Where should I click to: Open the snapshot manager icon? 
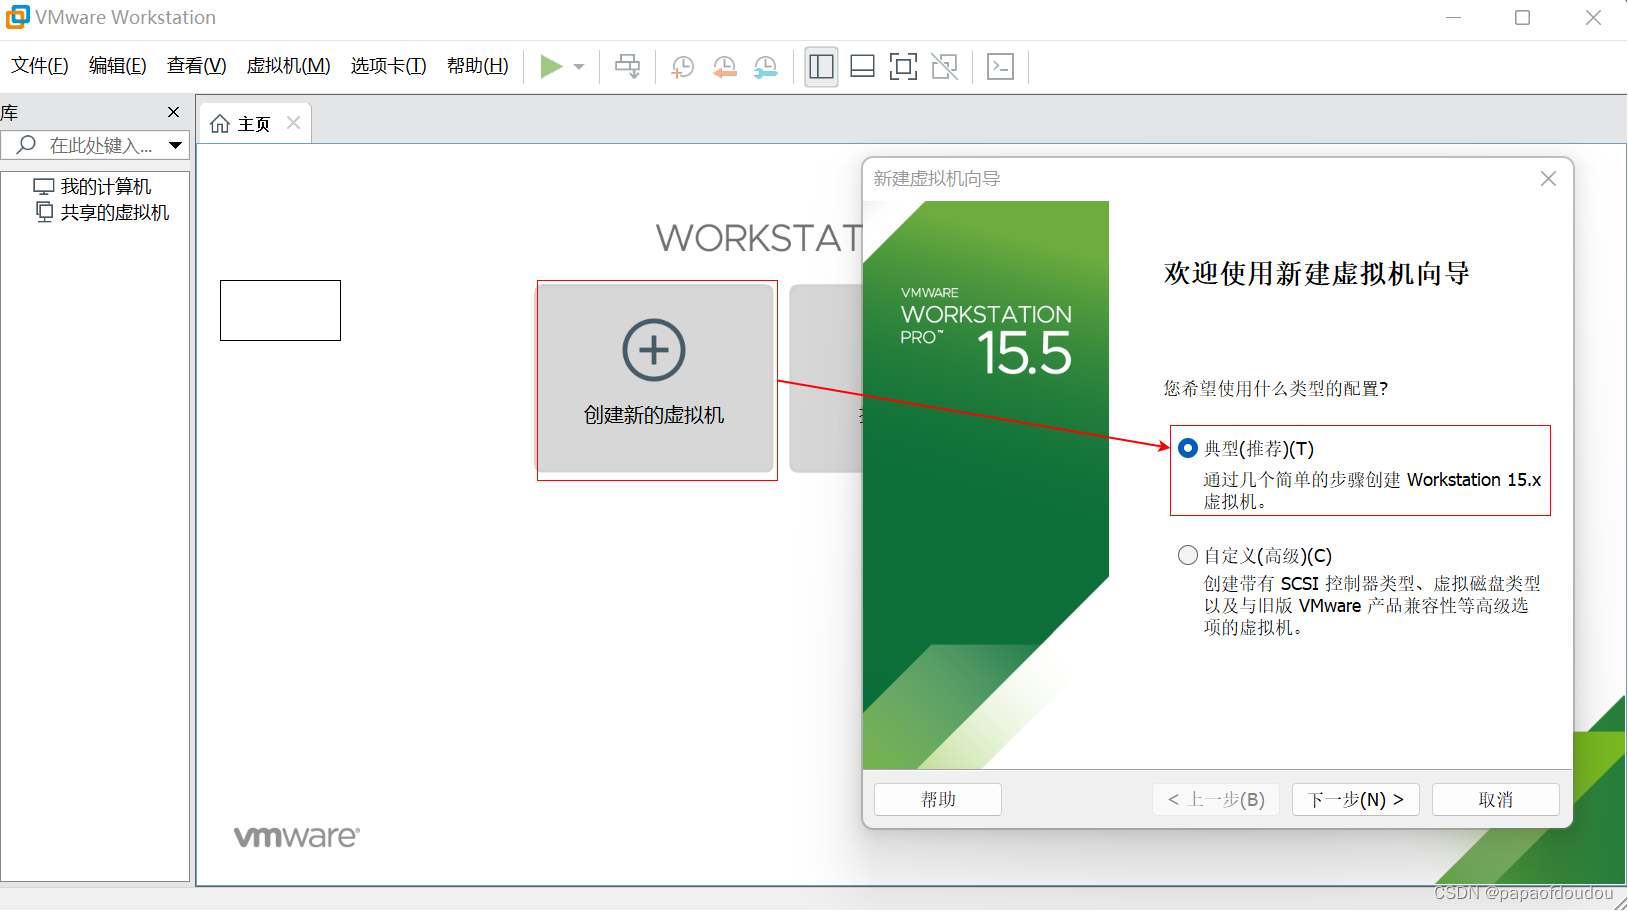pyautogui.click(x=766, y=67)
